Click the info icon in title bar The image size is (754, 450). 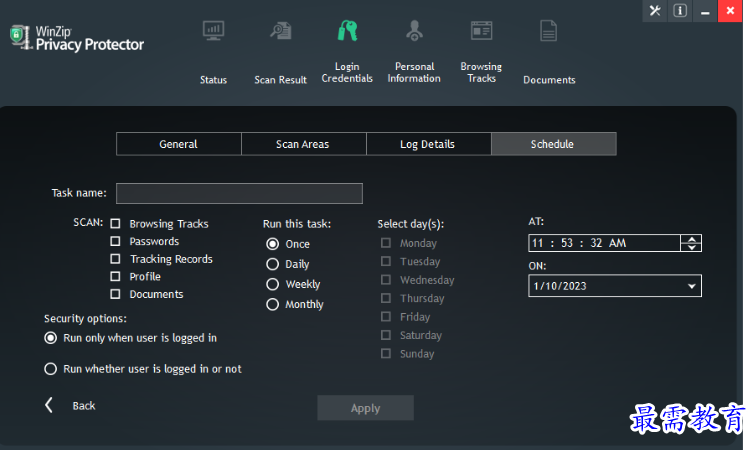(681, 11)
